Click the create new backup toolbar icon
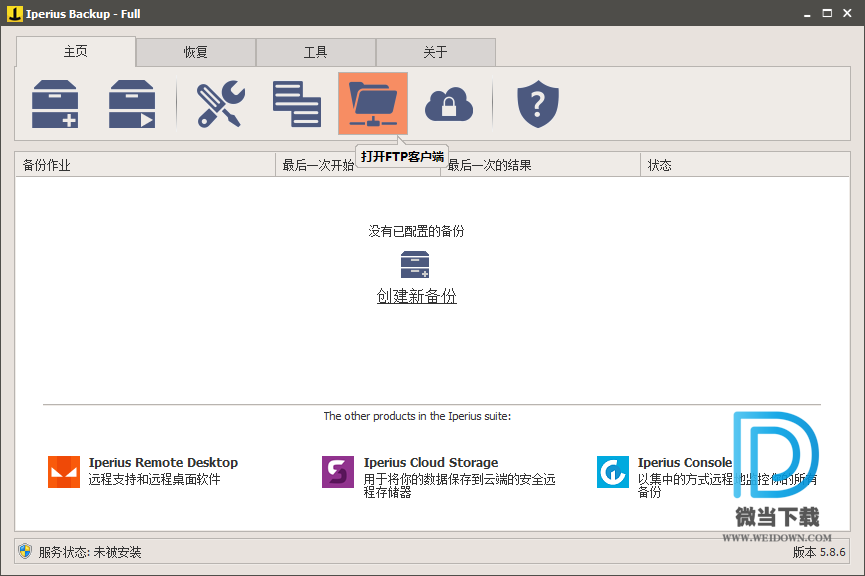The image size is (865, 576). click(55, 104)
